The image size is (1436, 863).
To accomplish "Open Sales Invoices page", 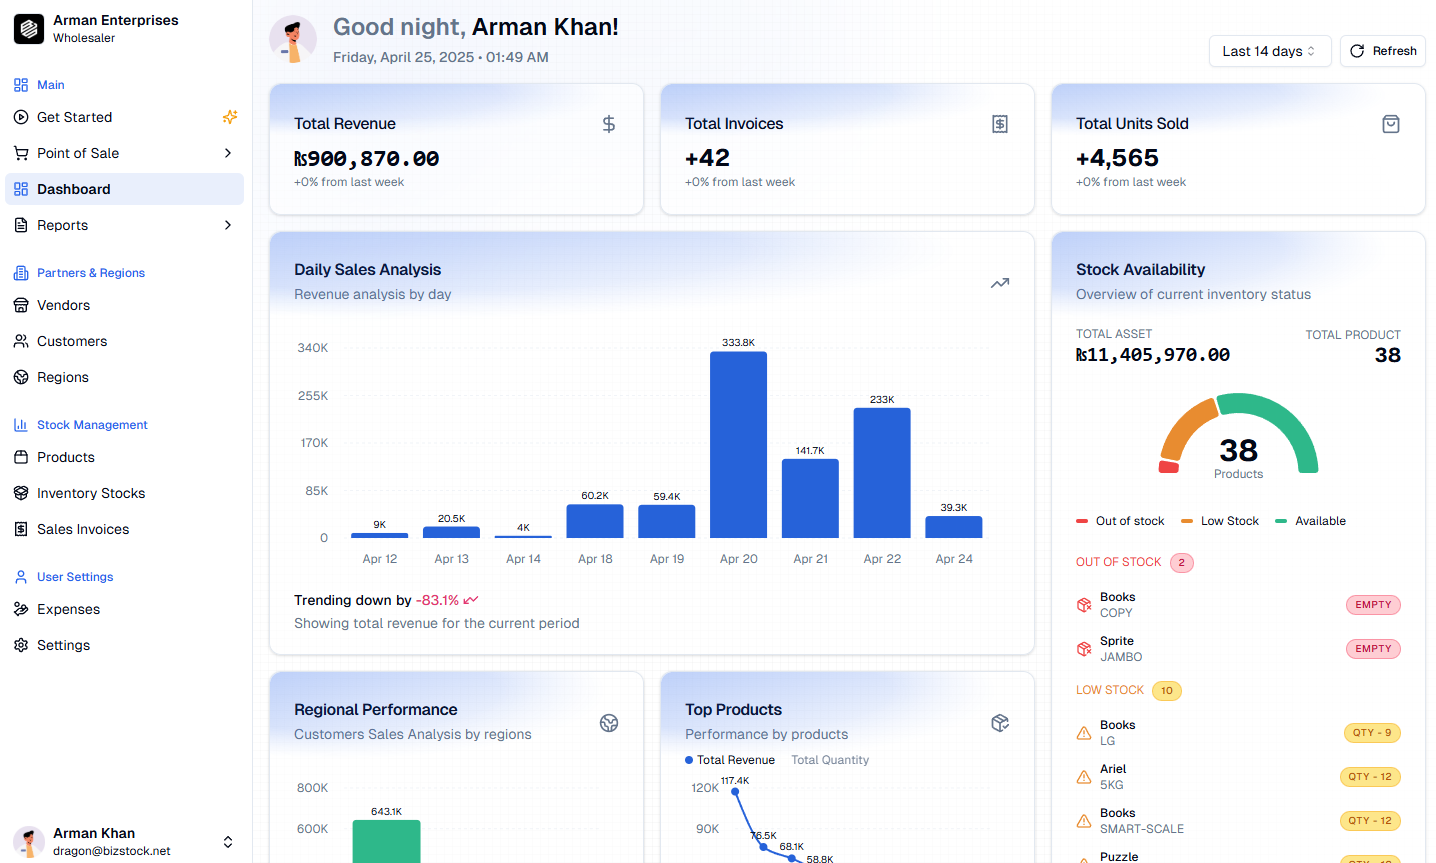I will (124, 529).
